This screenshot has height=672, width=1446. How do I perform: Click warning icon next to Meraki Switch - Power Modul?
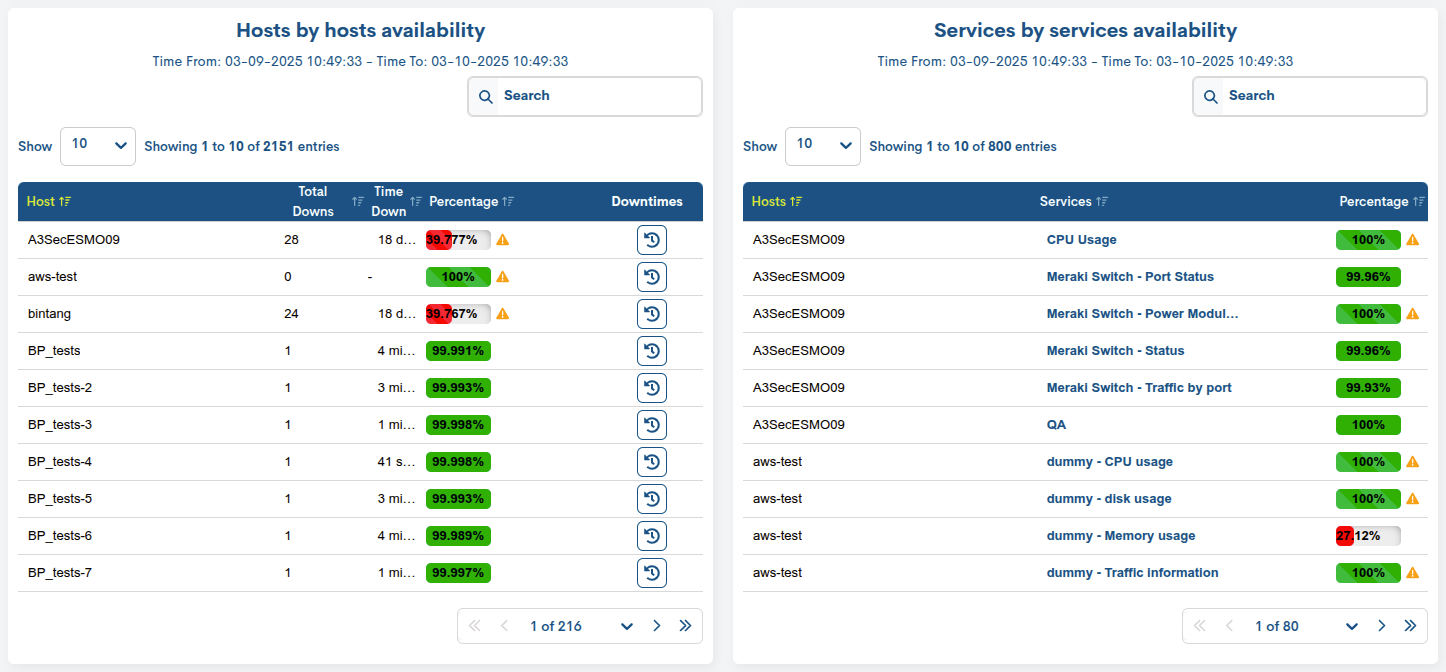tap(1412, 313)
